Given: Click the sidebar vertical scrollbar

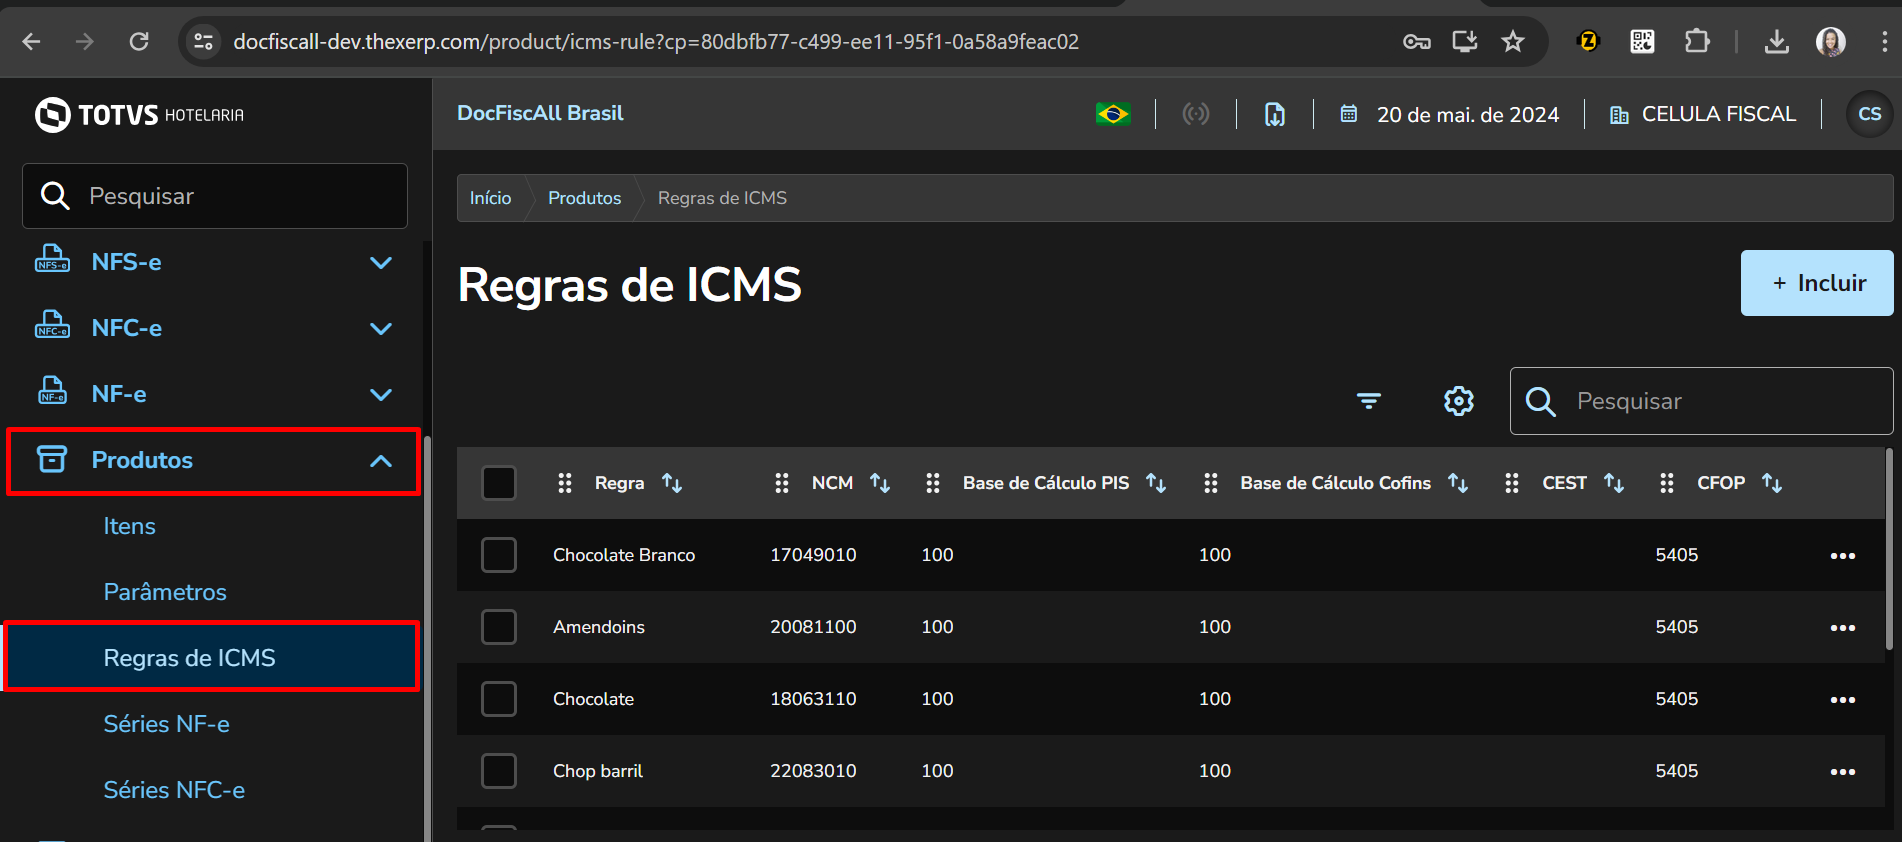Looking at the screenshot, I should [x=428, y=640].
